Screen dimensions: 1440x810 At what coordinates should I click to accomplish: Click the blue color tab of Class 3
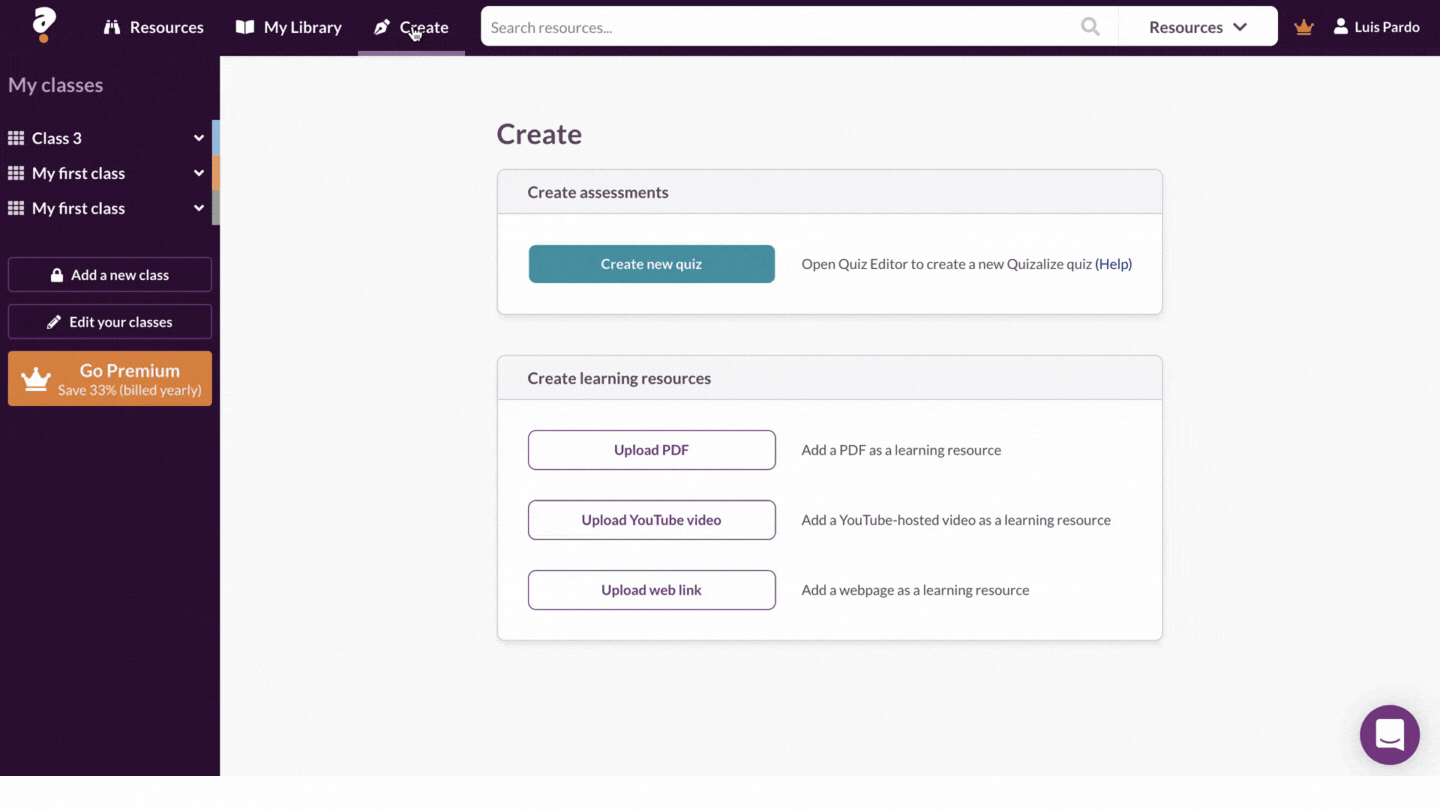click(x=216, y=138)
